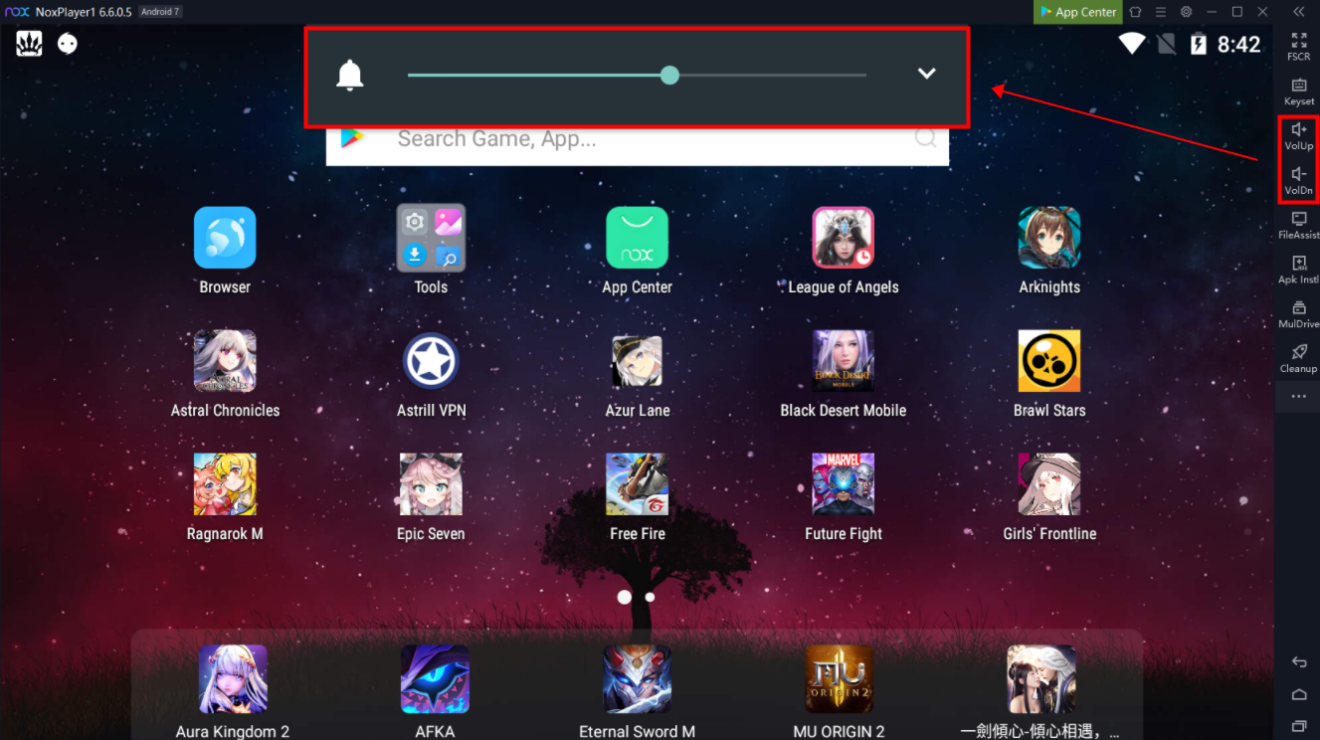Image resolution: width=1320 pixels, height=740 pixels.
Task: Adjust the notification volume slider
Action: 670,75
